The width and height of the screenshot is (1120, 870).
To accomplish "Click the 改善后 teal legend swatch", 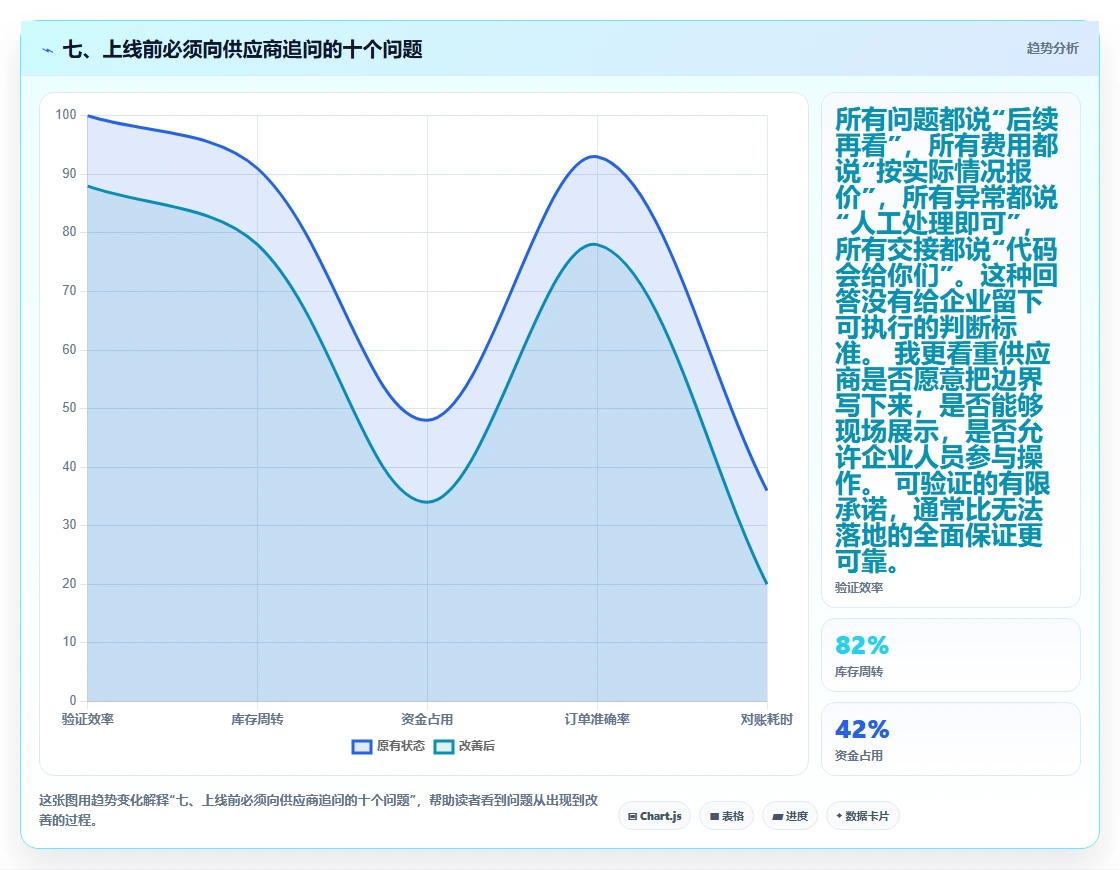I will click(444, 746).
